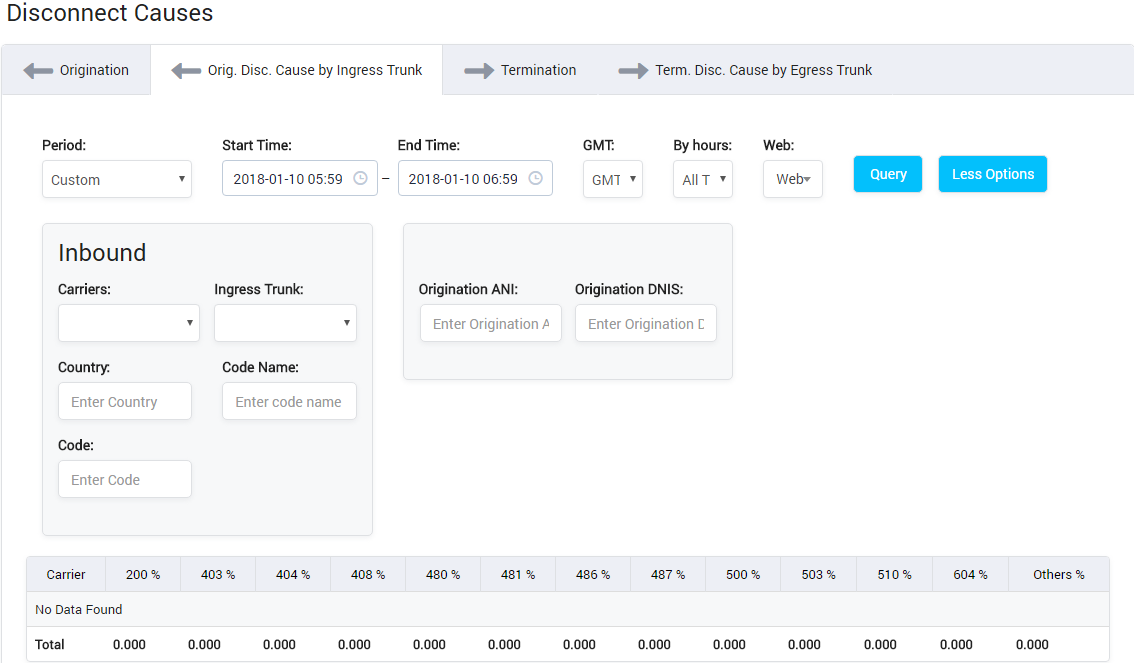This screenshot has height=663, width=1134.
Task: Open the Ingress Trunk dropdown
Action: pos(285,323)
